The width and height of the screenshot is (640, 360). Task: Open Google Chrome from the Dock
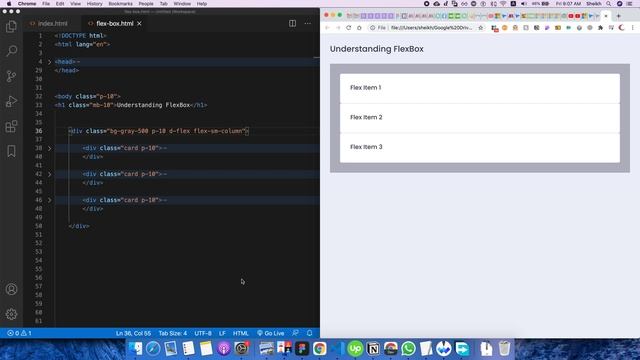coord(320,349)
